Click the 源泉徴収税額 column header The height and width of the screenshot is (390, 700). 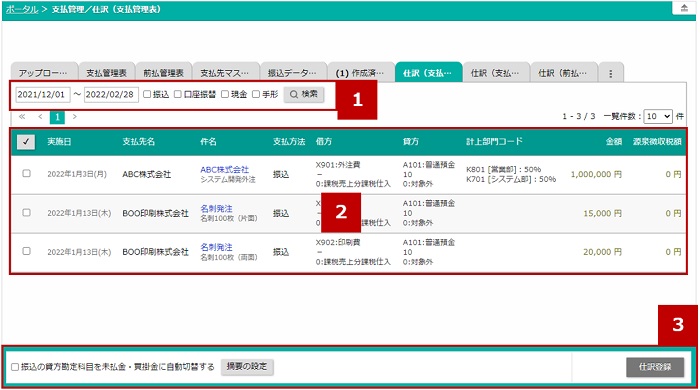(657, 142)
